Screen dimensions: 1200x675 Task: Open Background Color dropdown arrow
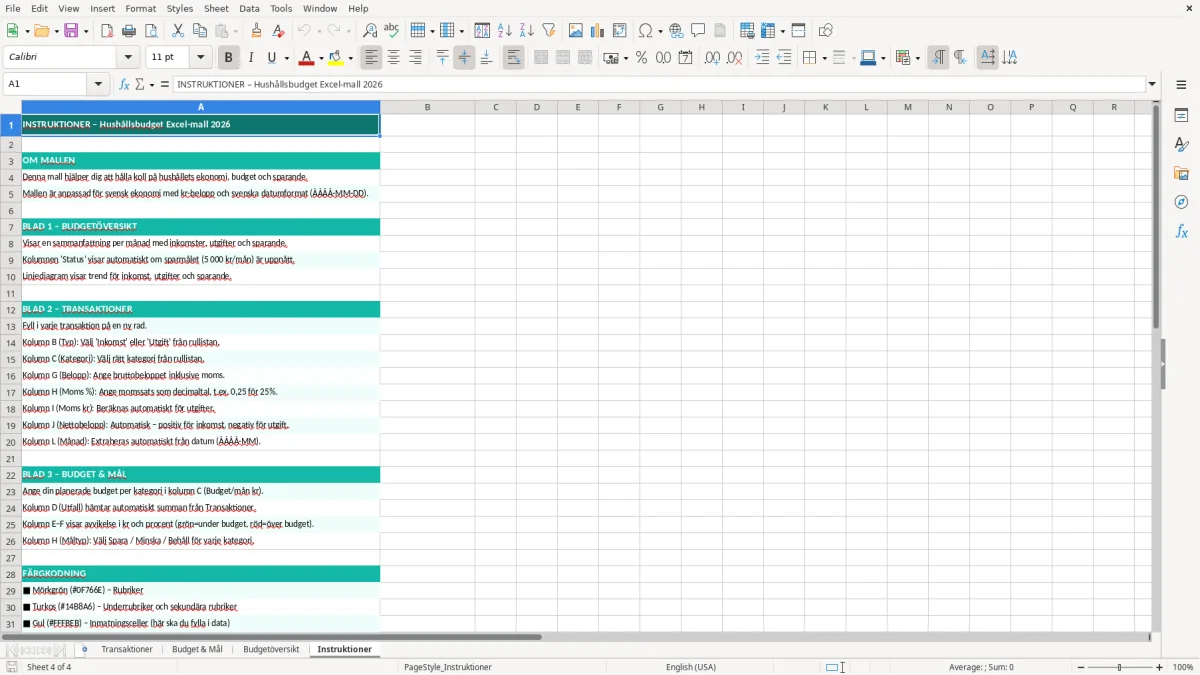pos(350,58)
